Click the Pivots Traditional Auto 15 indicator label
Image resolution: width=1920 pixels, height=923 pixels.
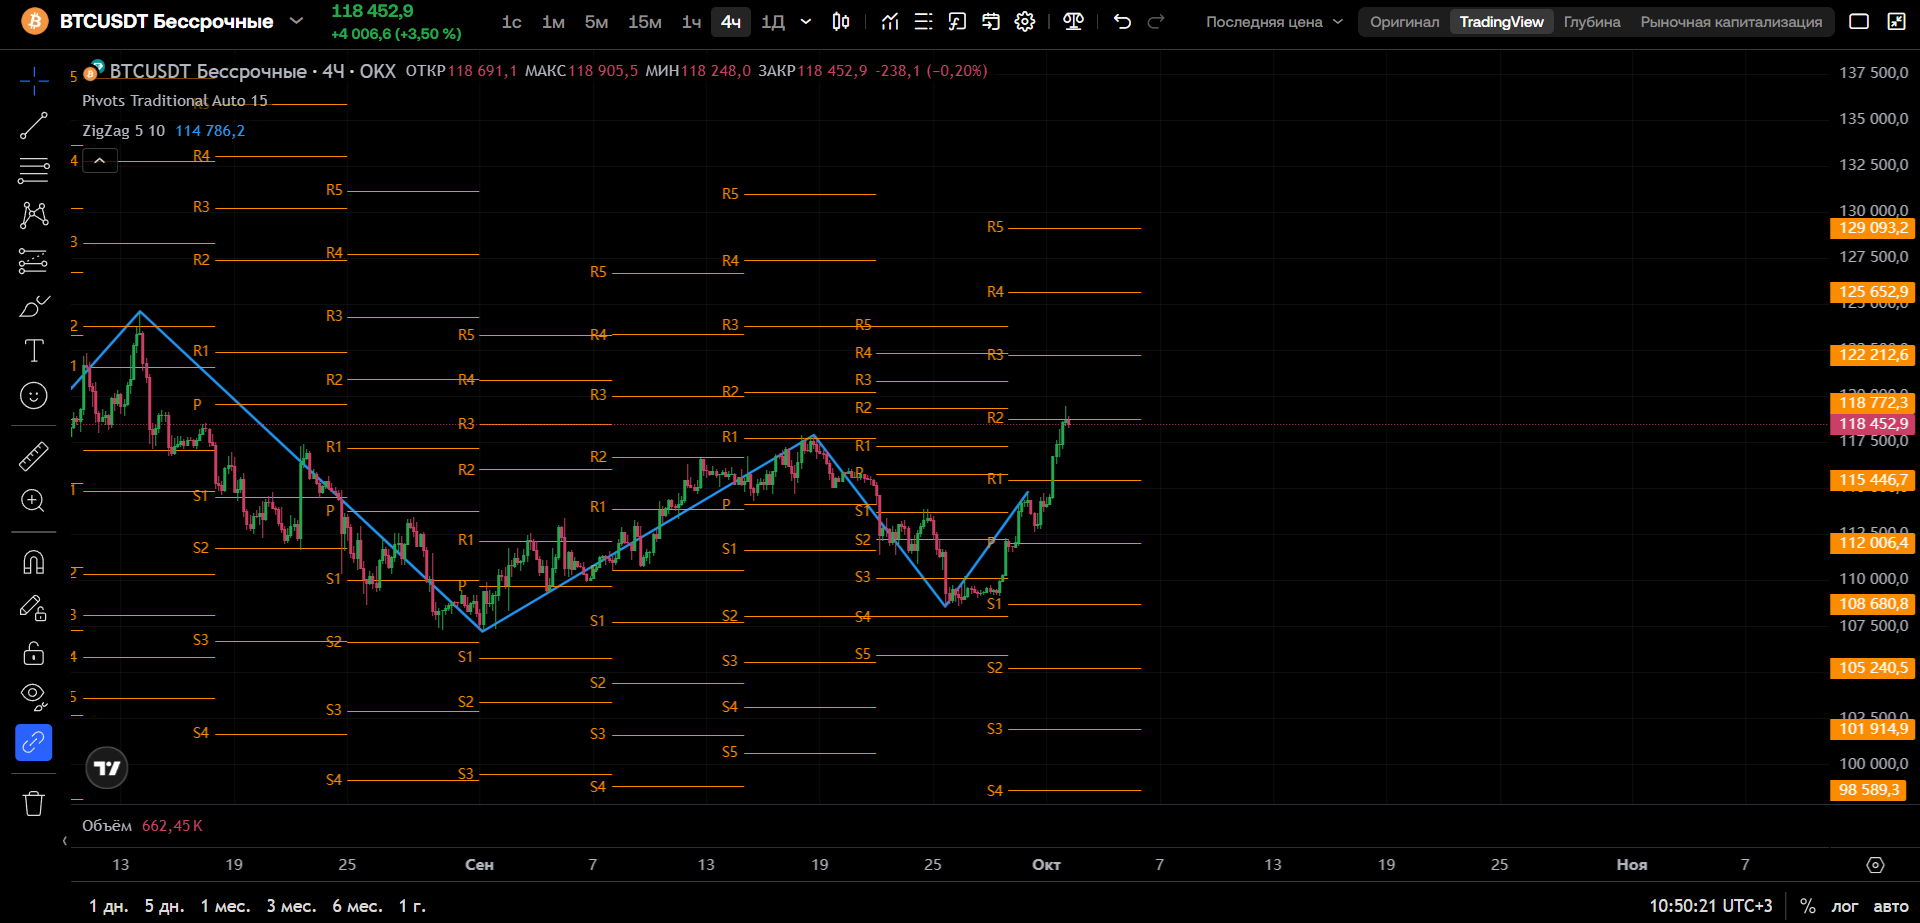click(x=175, y=101)
